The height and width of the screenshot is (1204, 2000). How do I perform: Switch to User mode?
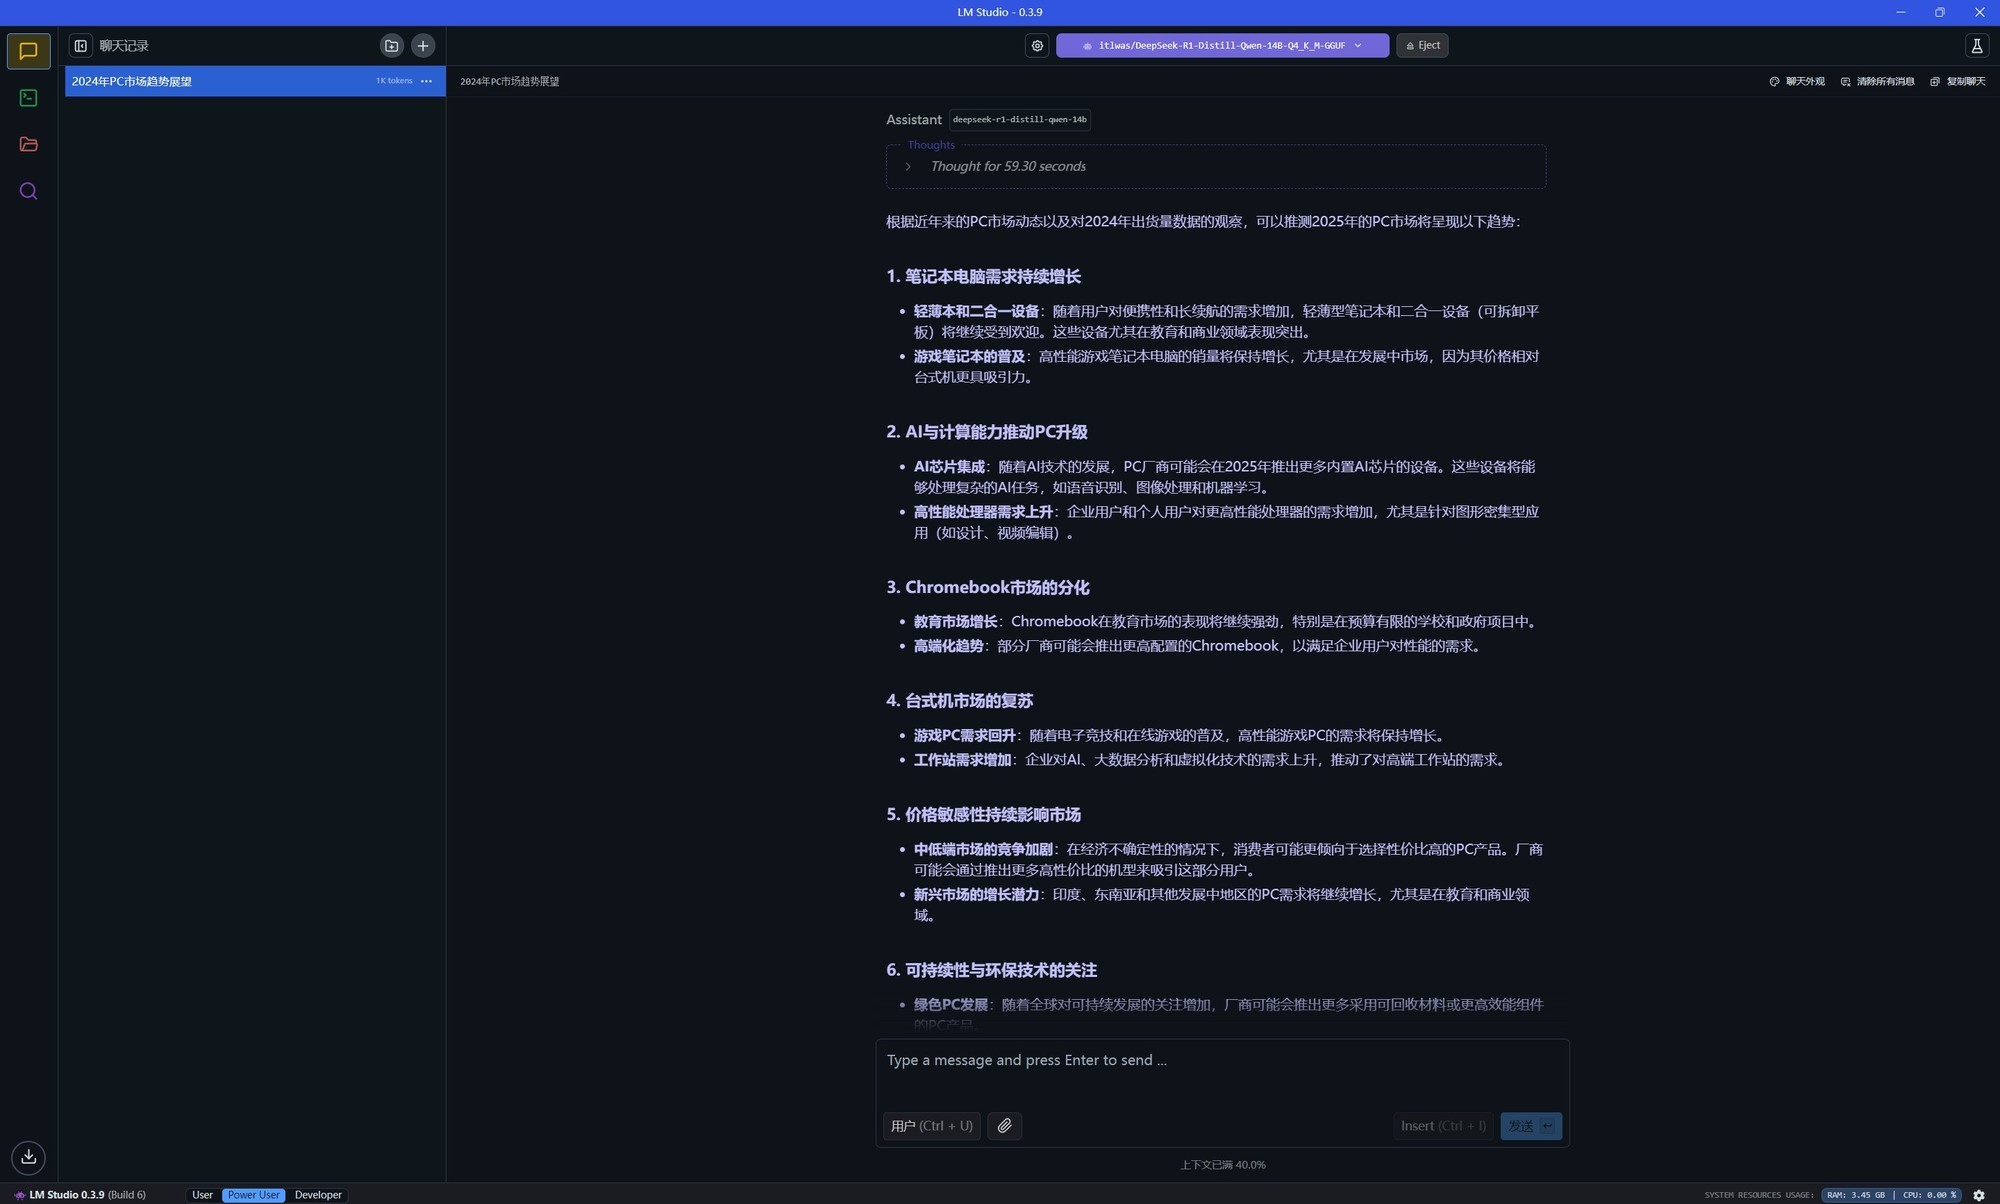pos(202,1195)
